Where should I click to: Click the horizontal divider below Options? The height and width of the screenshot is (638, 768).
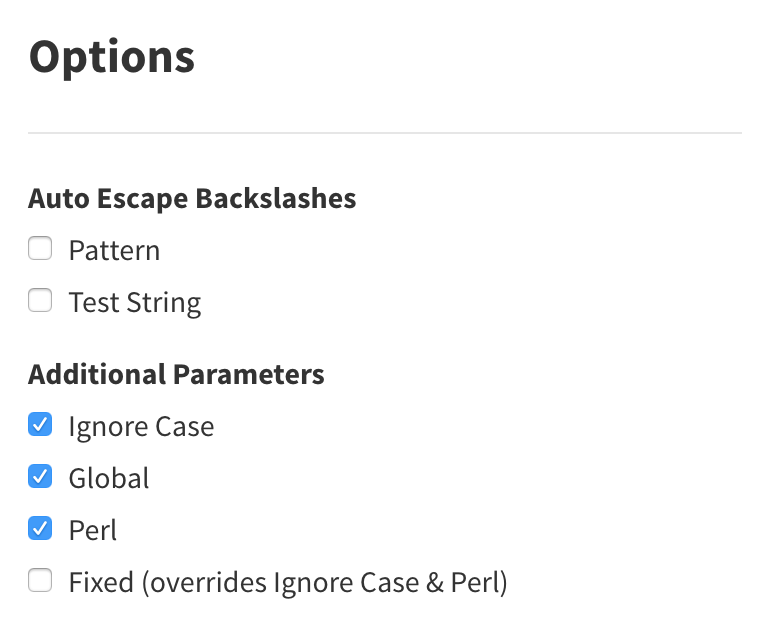(x=385, y=133)
